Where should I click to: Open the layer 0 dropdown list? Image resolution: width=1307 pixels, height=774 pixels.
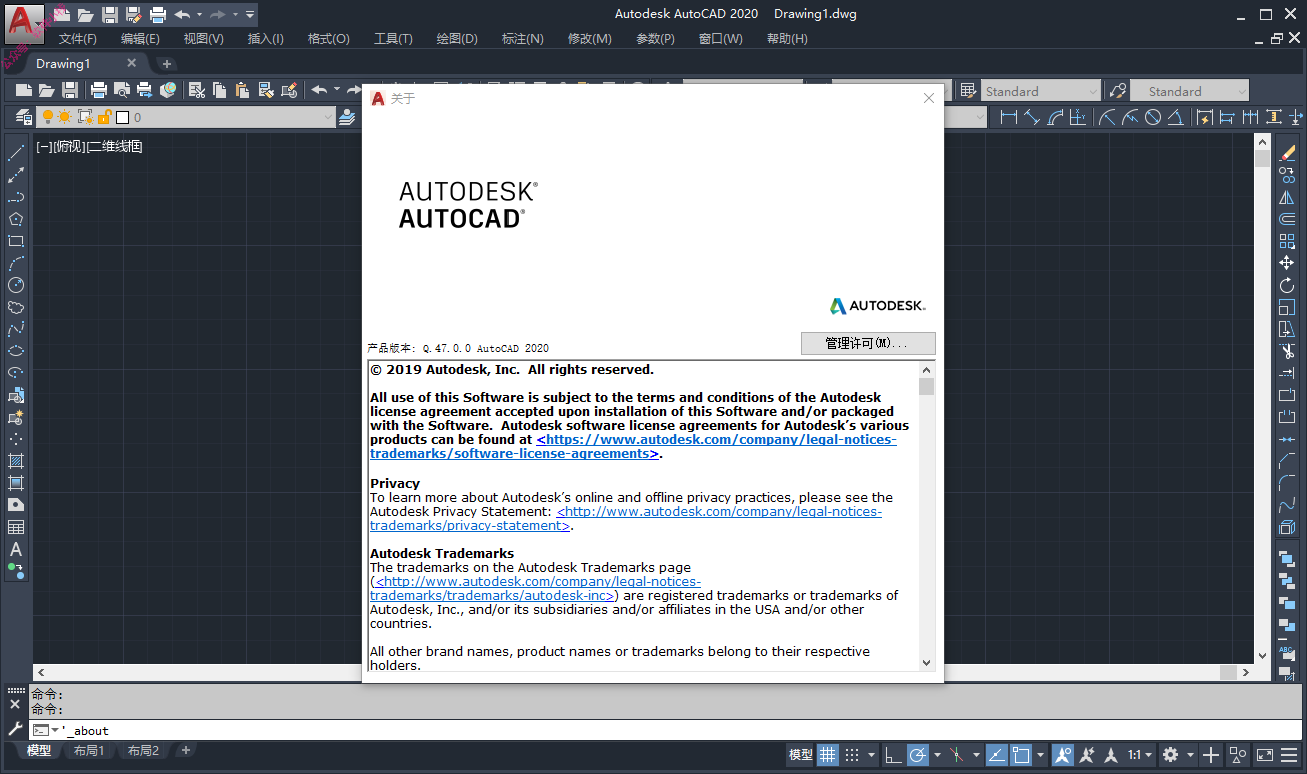click(x=327, y=117)
